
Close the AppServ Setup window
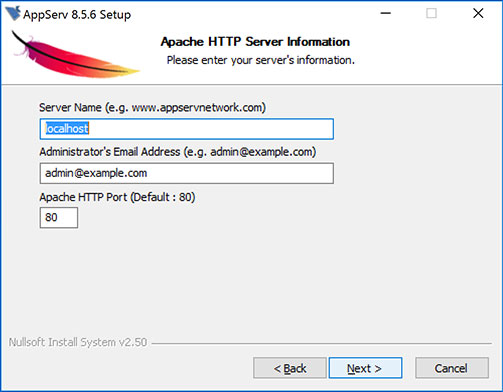[x=478, y=13]
